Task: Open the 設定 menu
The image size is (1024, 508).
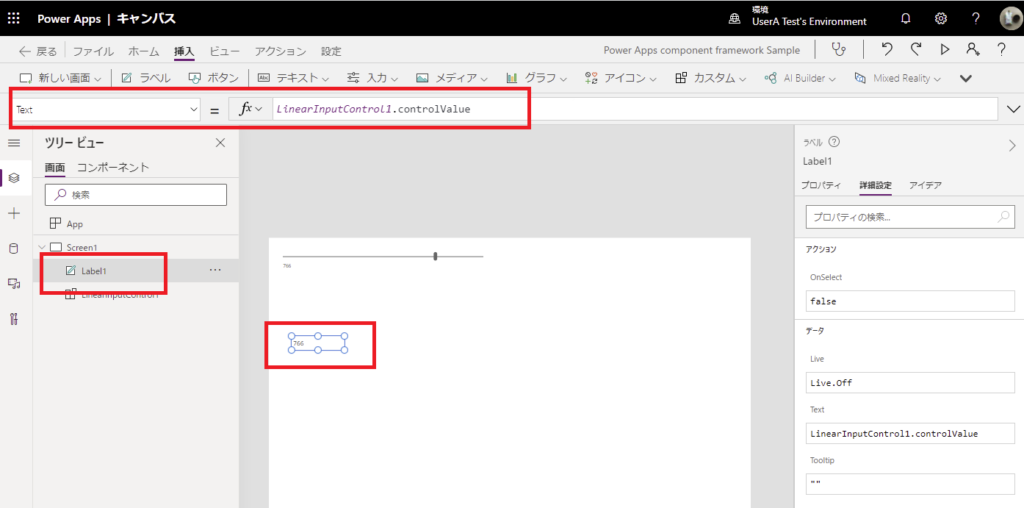Action: click(x=331, y=52)
